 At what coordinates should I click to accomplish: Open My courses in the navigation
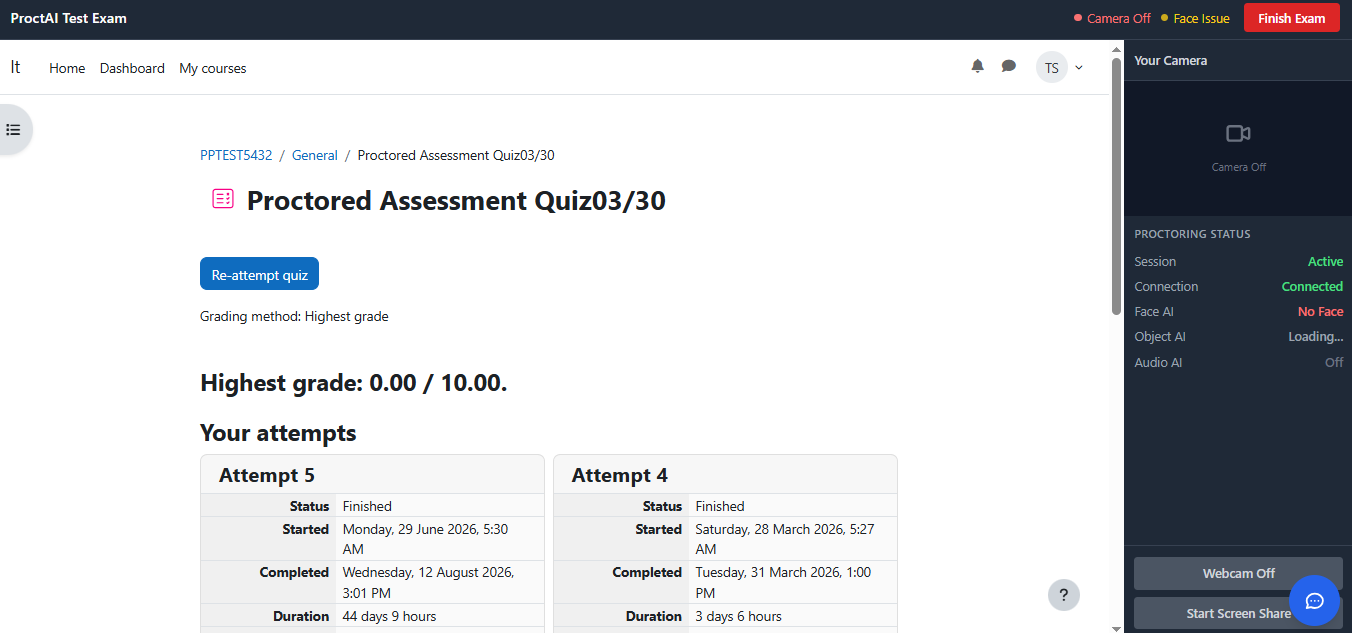tap(212, 68)
